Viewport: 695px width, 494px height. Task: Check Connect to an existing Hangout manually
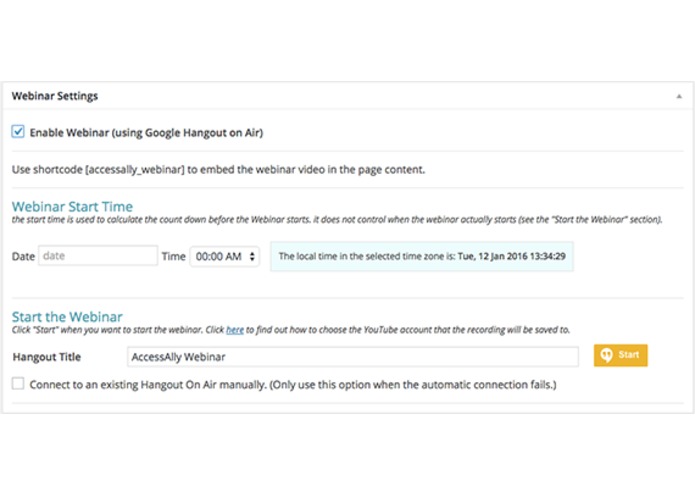pyautogui.click(x=18, y=384)
